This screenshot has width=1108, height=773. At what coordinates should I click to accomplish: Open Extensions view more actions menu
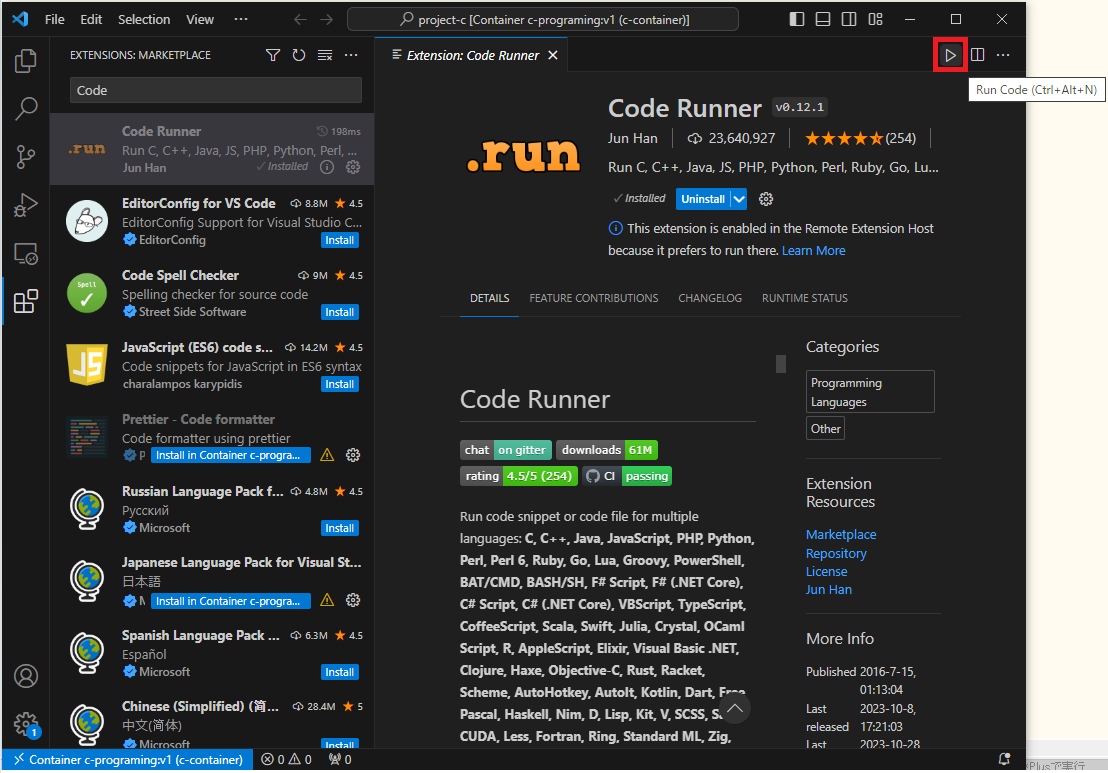pyautogui.click(x=351, y=55)
